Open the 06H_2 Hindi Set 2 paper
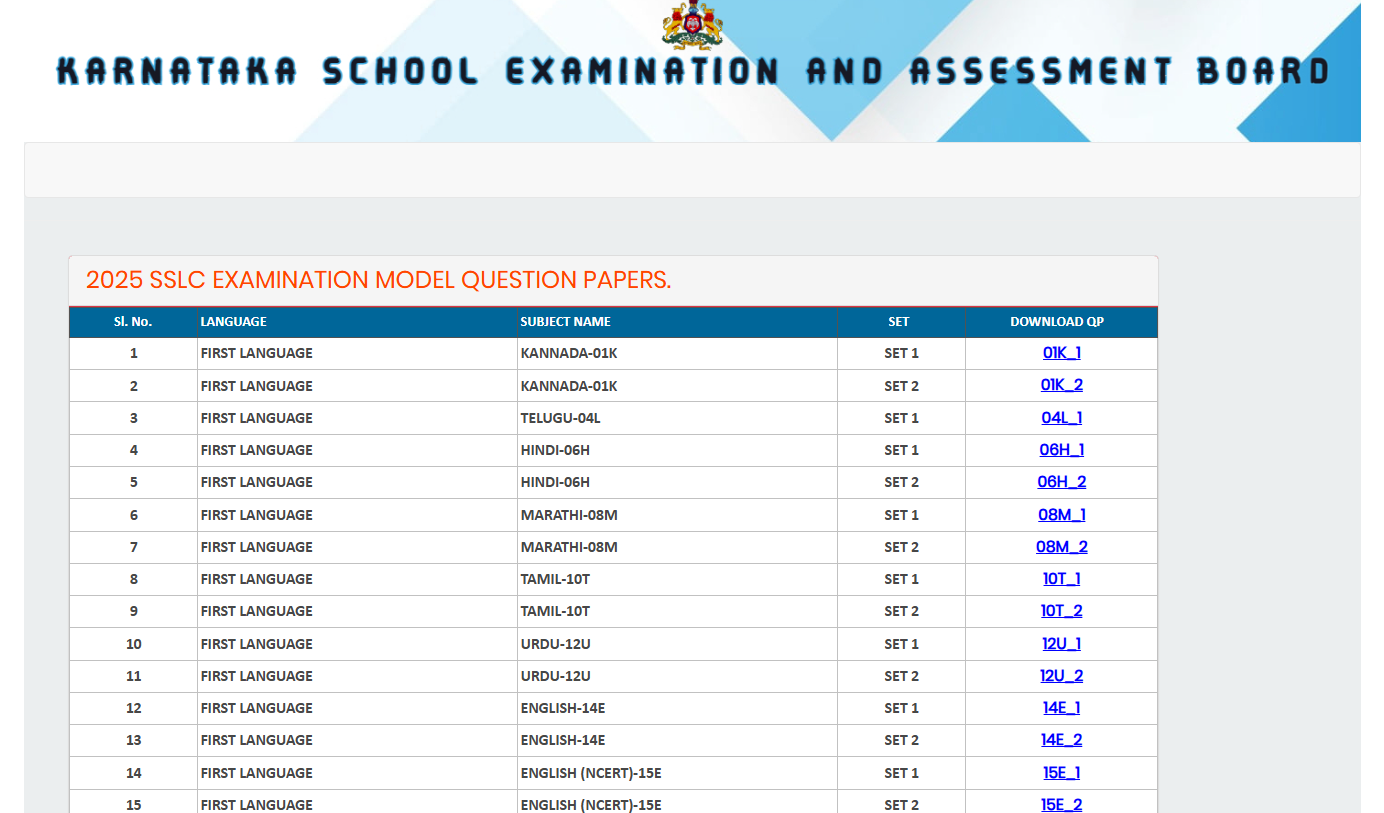The height and width of the screenshot is (813, 1384). point(1061,482)
